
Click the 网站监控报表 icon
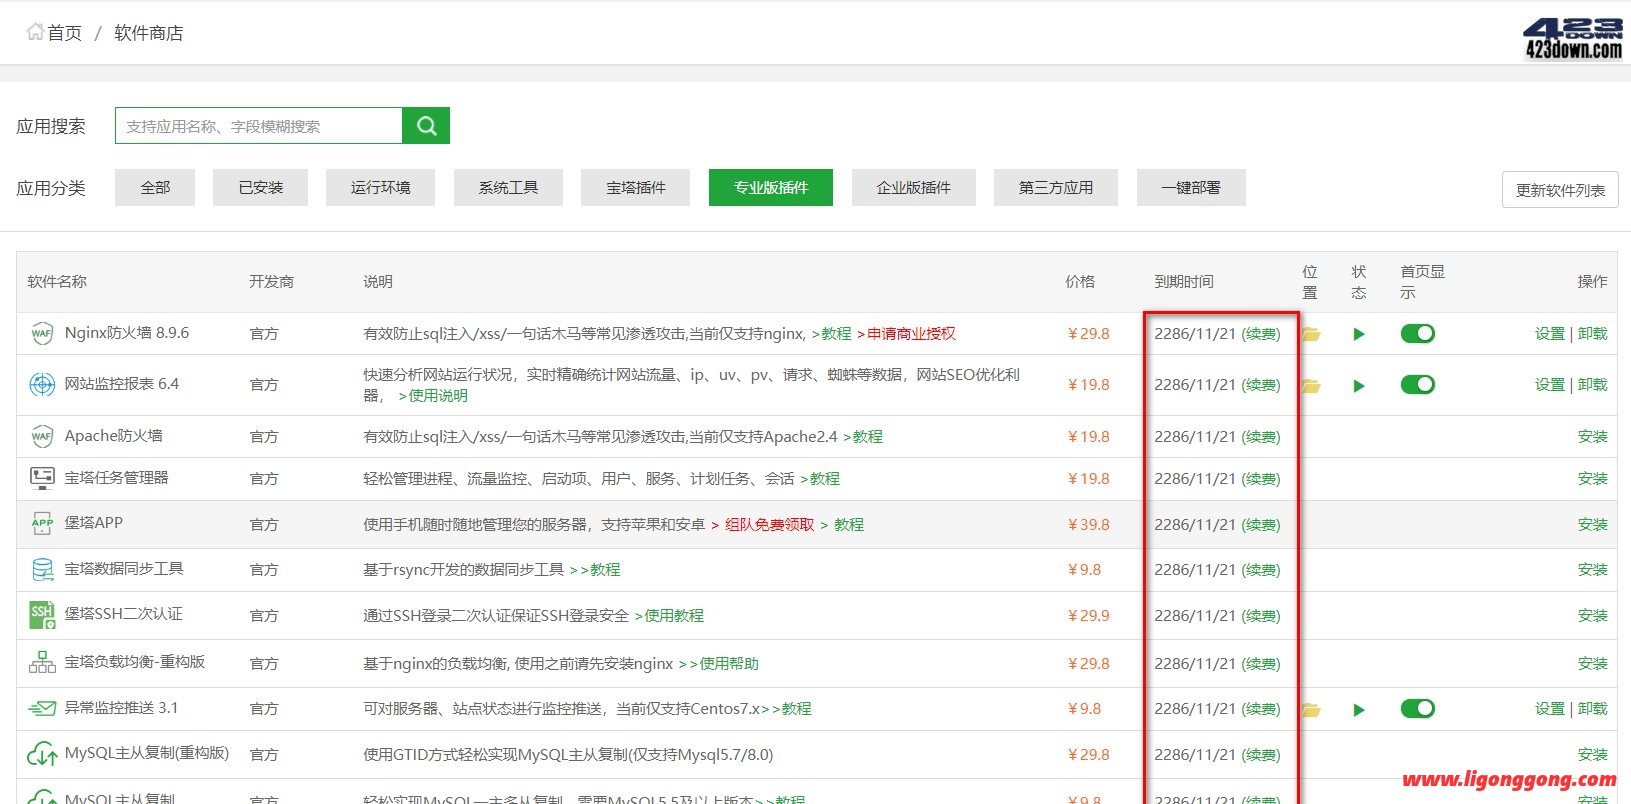tap(42, 384)
